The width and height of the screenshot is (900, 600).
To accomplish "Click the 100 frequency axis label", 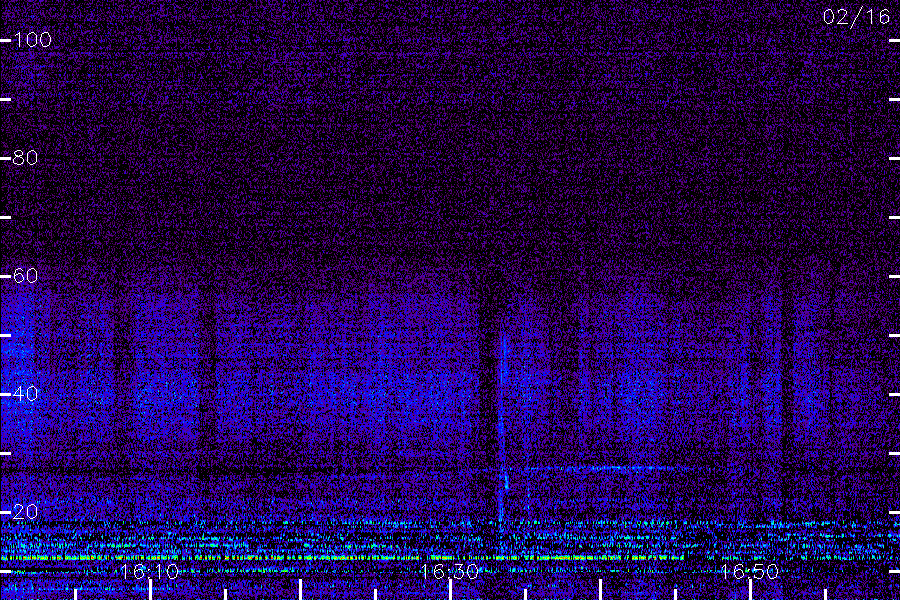I will point(33,40).
